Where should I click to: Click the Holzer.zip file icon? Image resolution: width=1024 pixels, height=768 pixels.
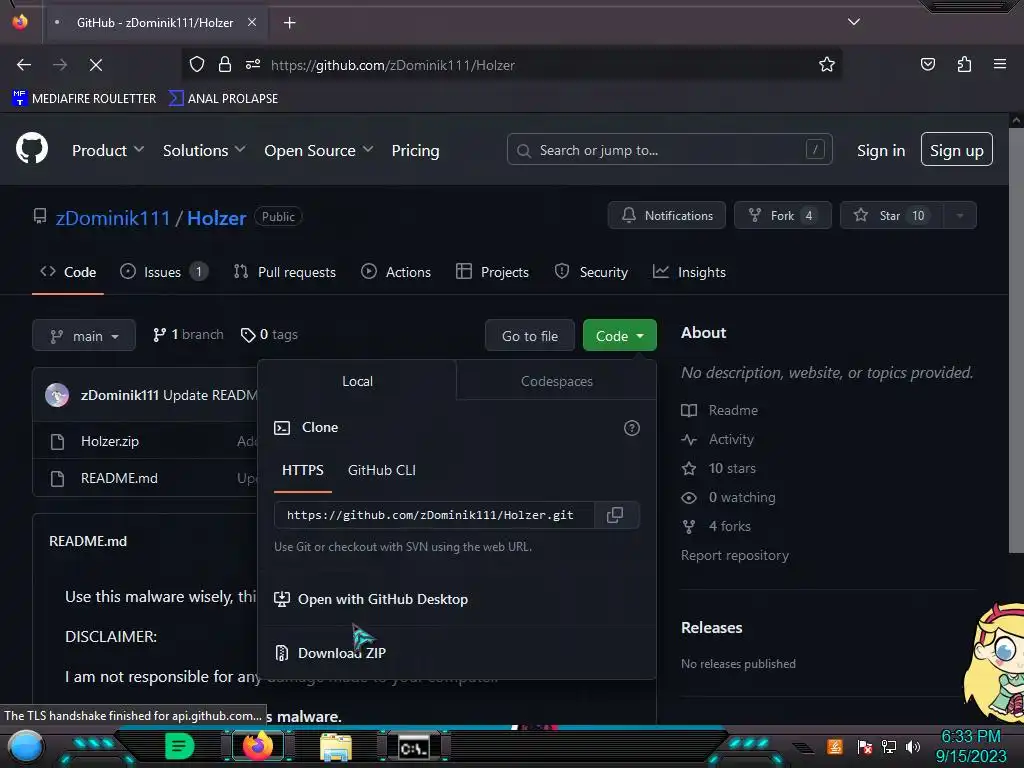point(57,441)
